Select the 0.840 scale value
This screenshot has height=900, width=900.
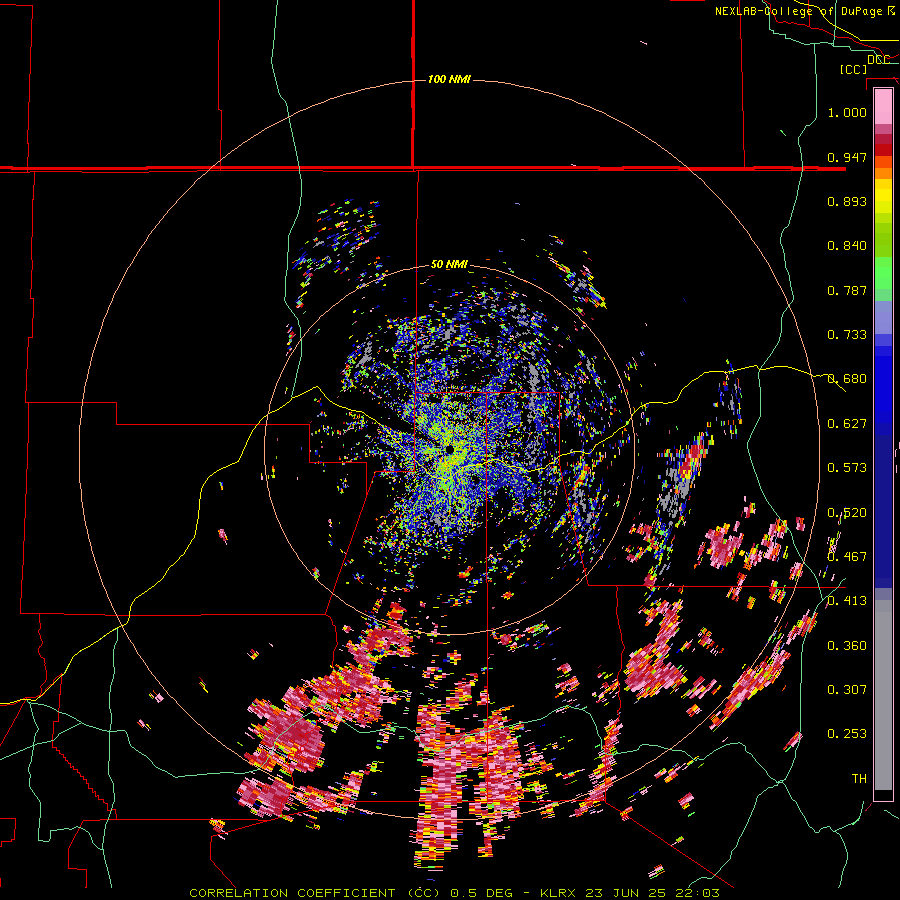847,246
